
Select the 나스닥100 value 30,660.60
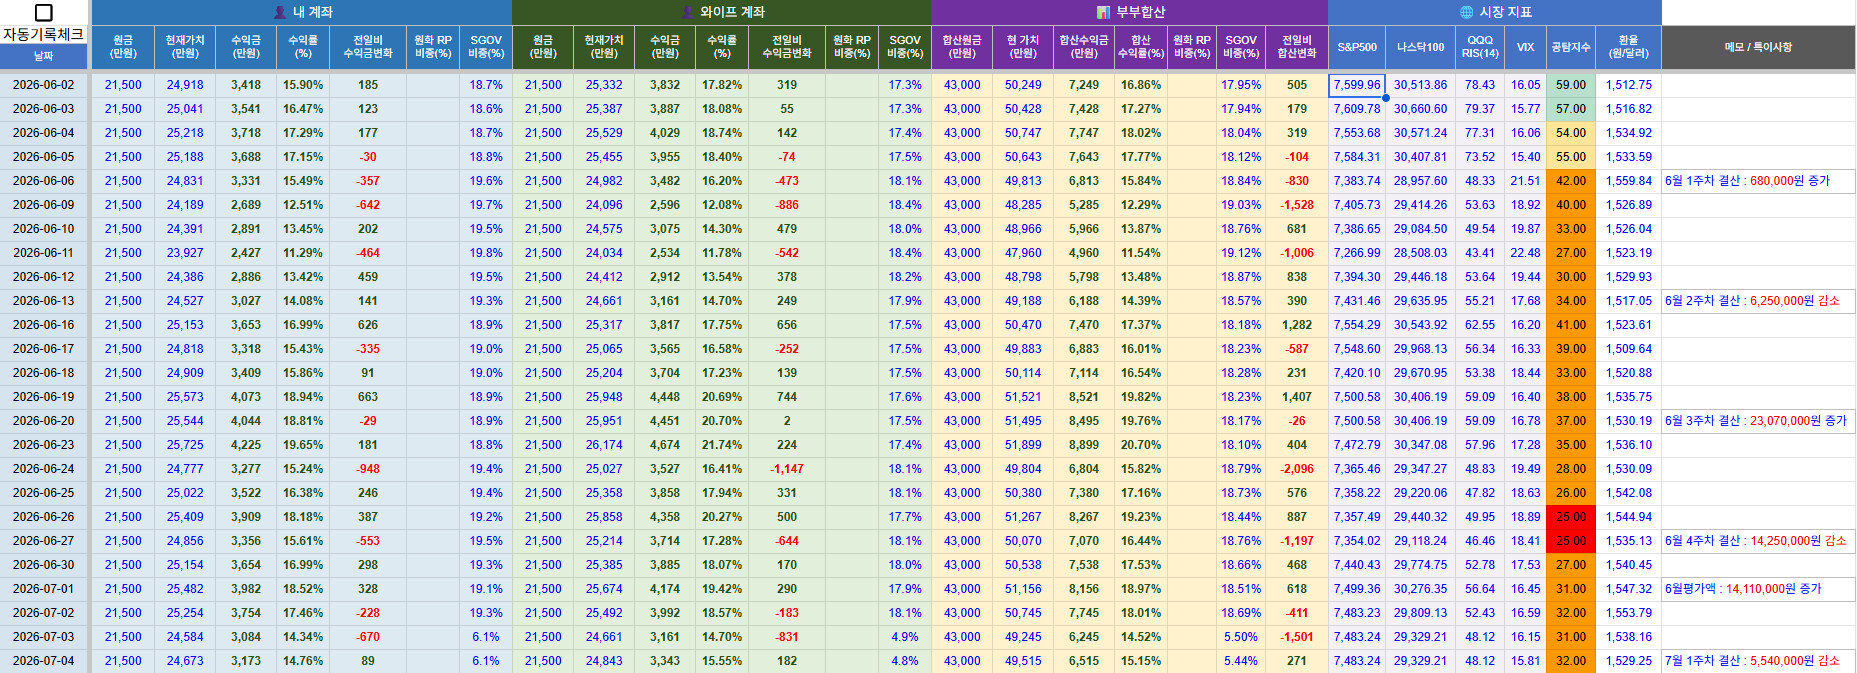pos(1420,109)
